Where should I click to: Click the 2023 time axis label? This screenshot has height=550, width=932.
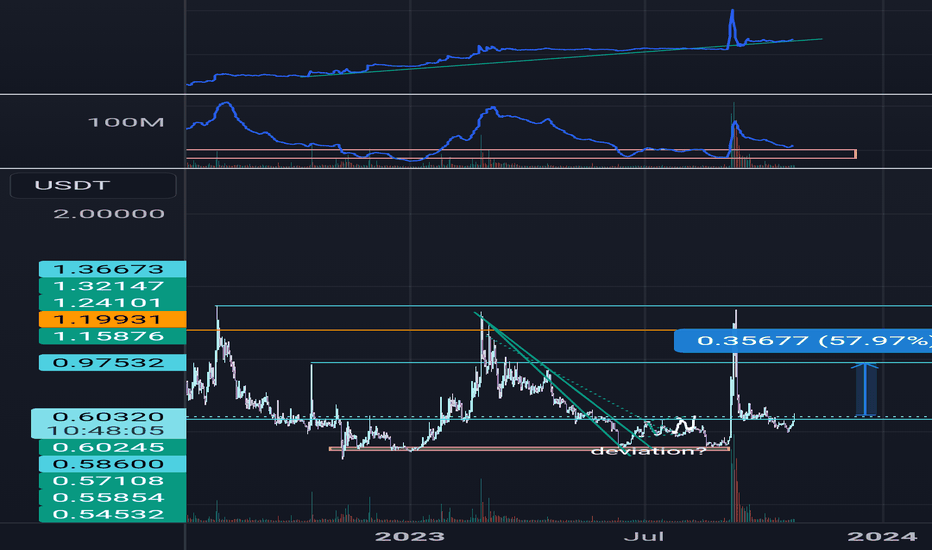(410, 536)
